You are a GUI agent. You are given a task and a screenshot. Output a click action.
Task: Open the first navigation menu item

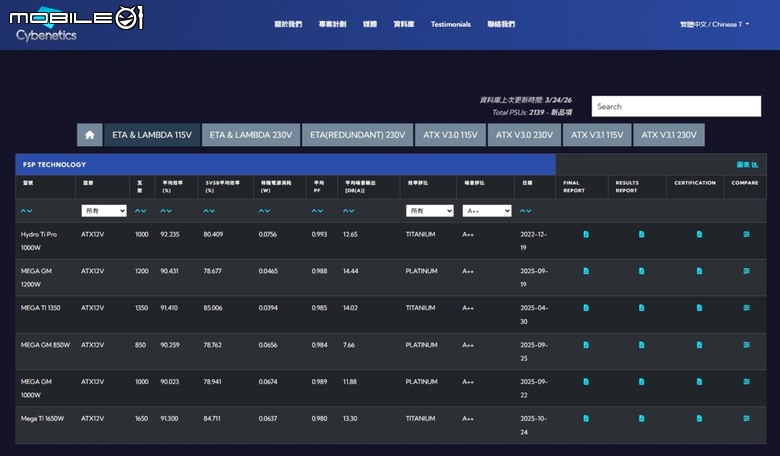(x=288, y=24)
